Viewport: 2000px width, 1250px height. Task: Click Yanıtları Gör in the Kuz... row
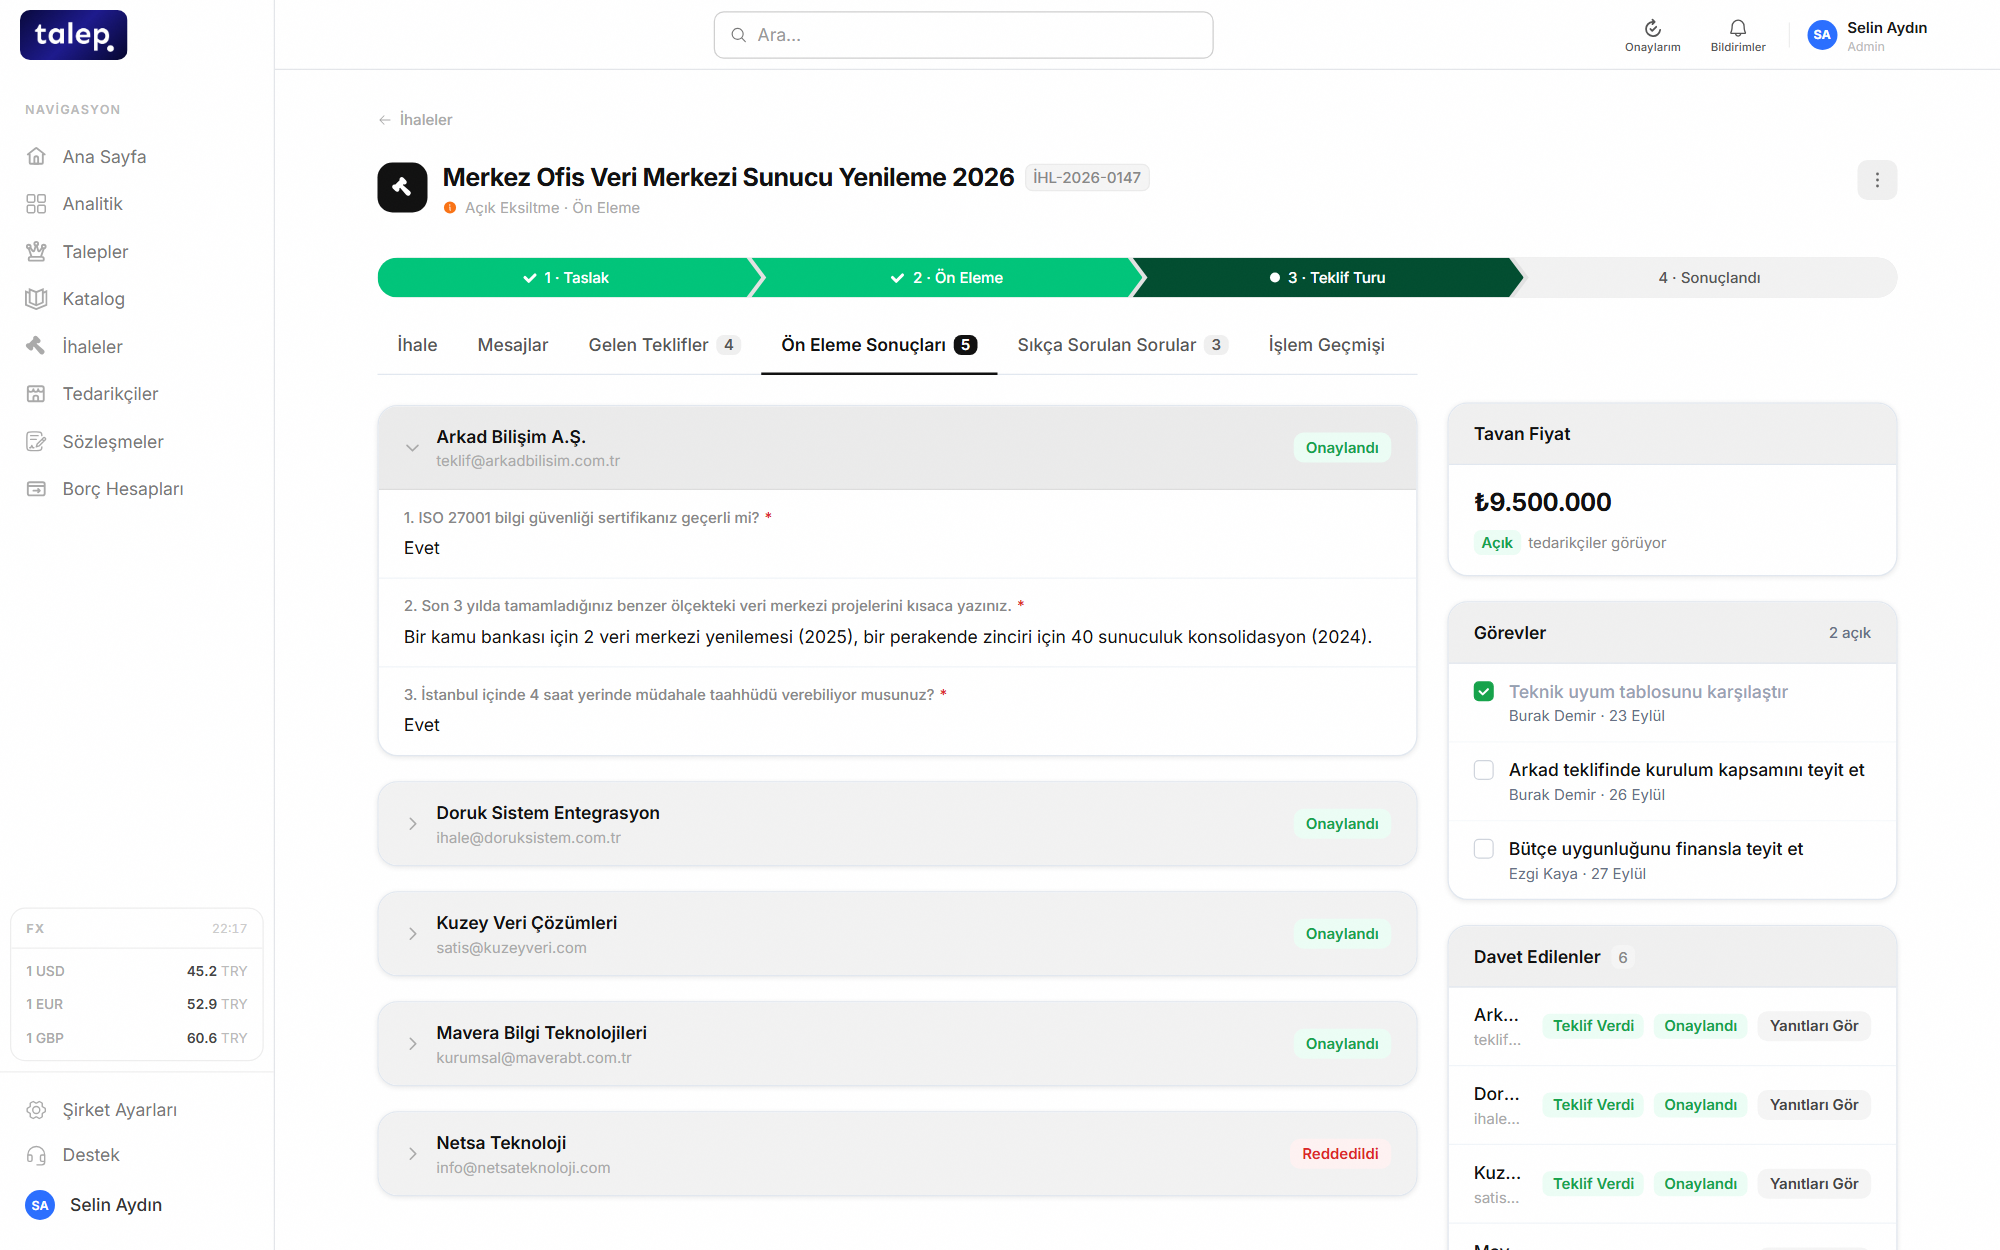click(1813, 1184)
